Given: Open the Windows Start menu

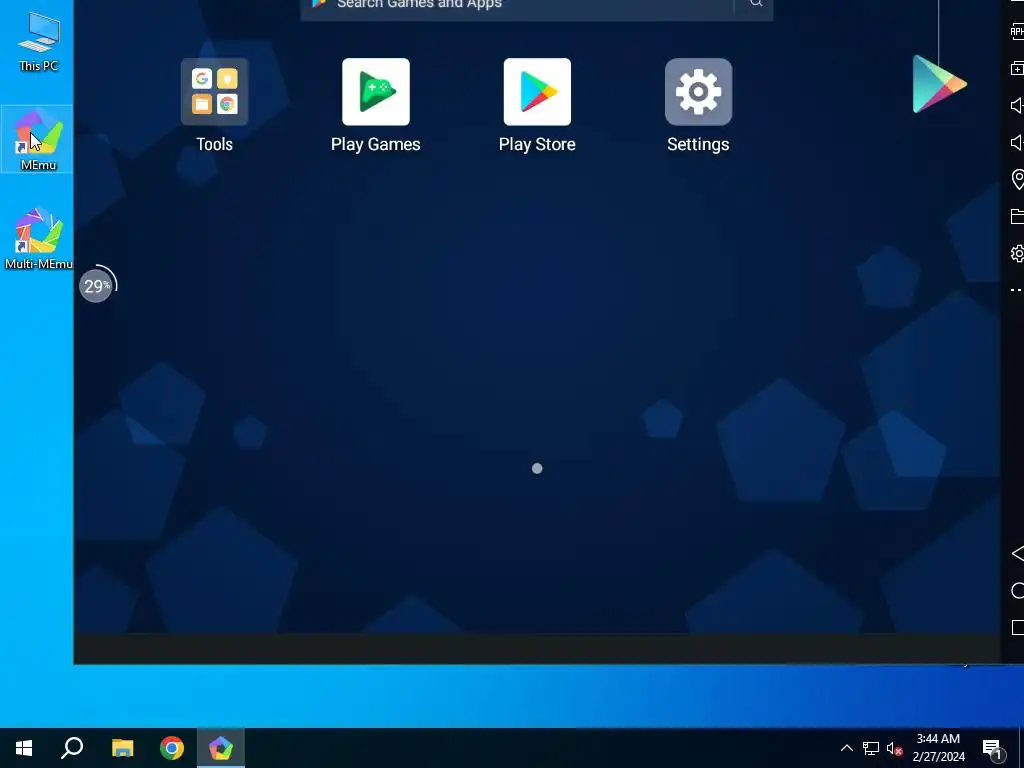Looking at the screenshot, I should click(x=24, y=748).
